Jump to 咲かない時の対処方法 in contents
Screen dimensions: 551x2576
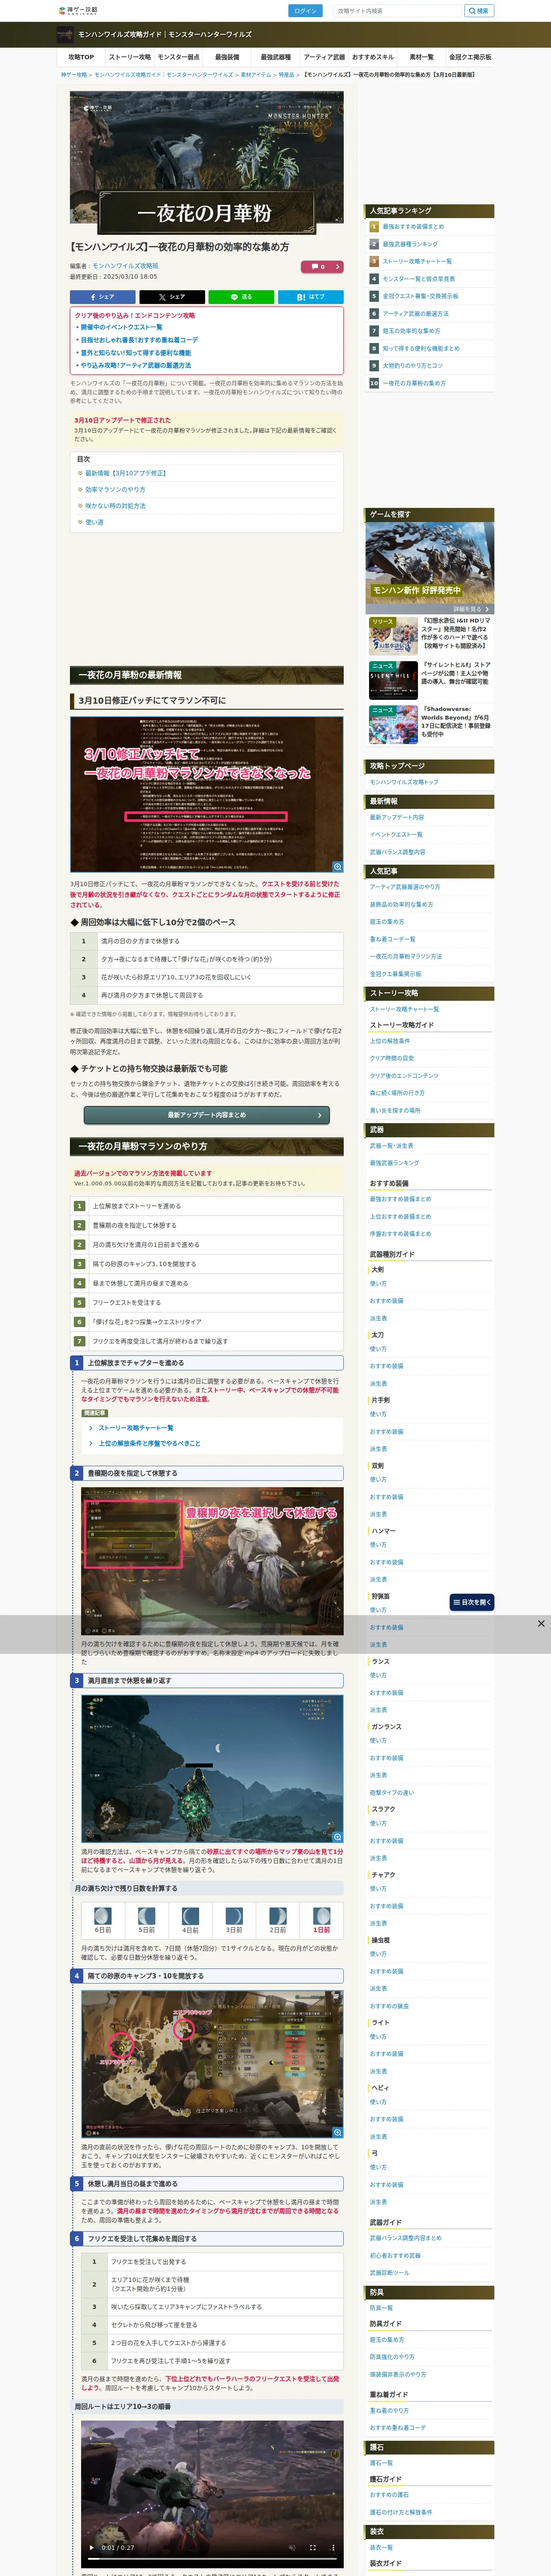coord(114,506)
